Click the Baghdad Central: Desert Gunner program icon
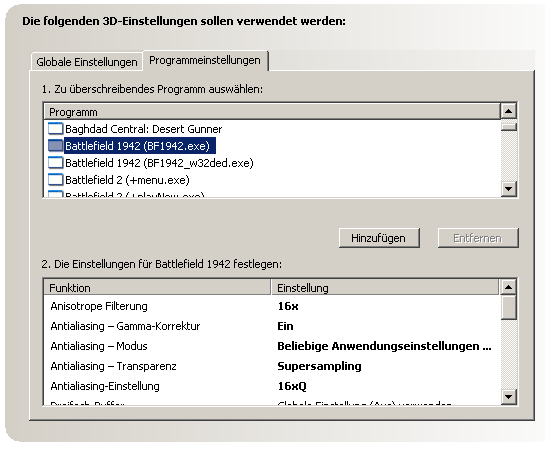Screen dimensions: 545x449 click(x=55, y=129)
